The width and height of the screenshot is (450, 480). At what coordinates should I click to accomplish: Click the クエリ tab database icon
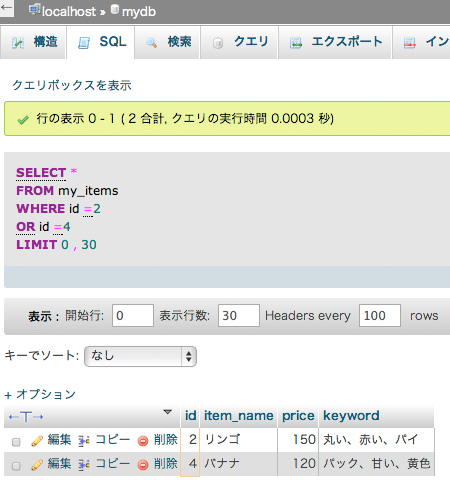point(218,43)
